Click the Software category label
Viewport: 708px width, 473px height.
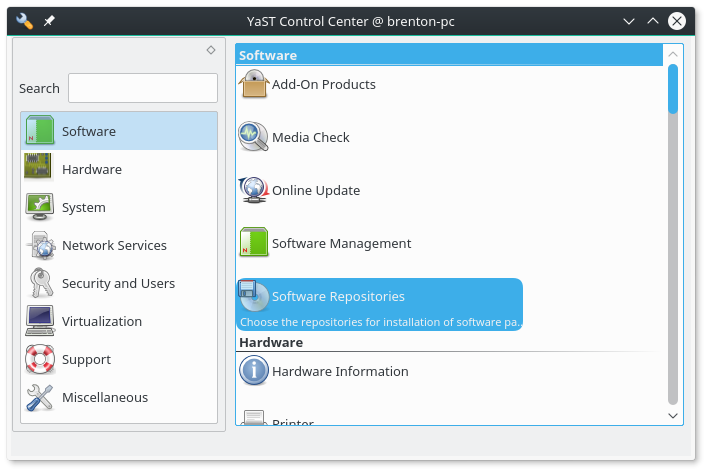[89, 131]
